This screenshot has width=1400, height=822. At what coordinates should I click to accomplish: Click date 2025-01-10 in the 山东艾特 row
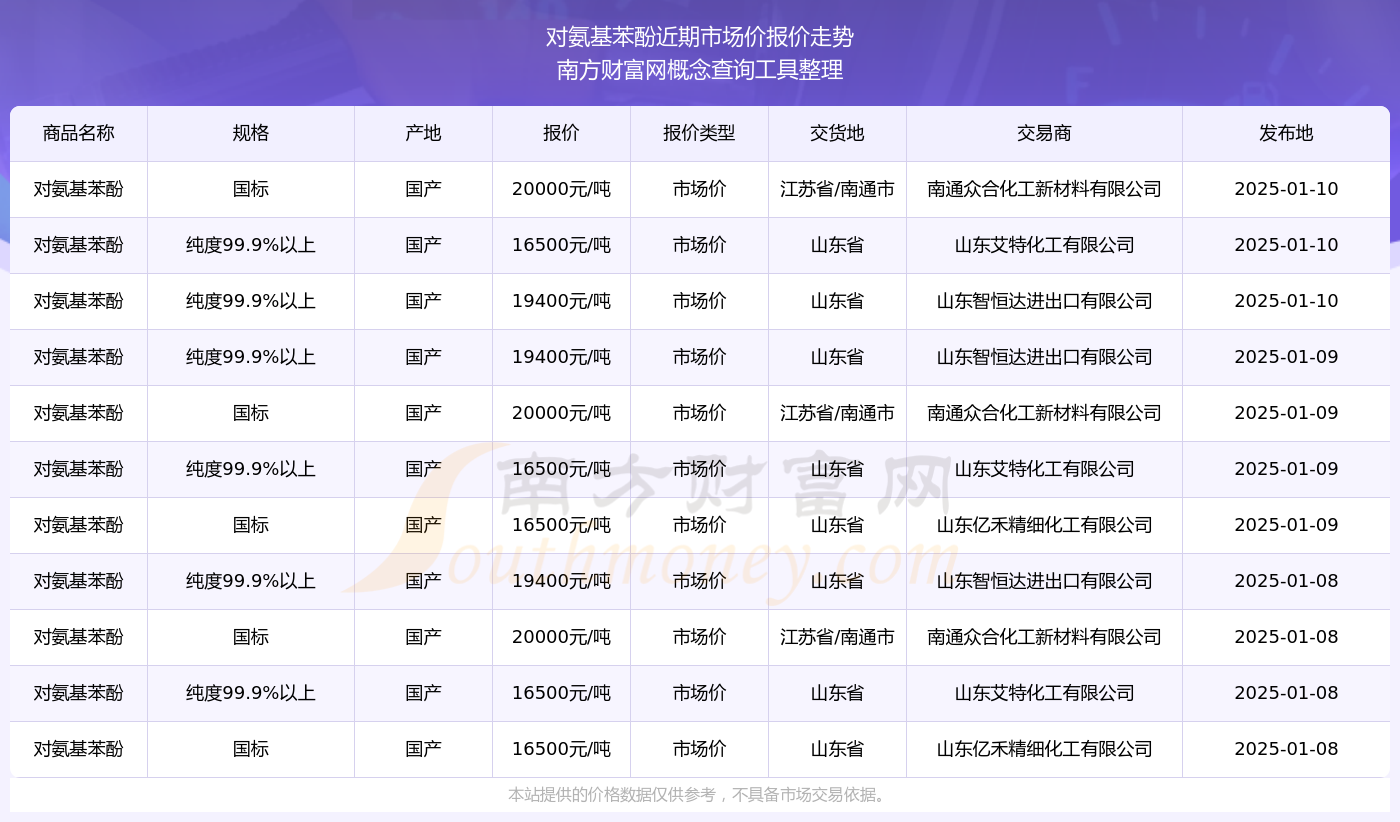[1286, 245]
